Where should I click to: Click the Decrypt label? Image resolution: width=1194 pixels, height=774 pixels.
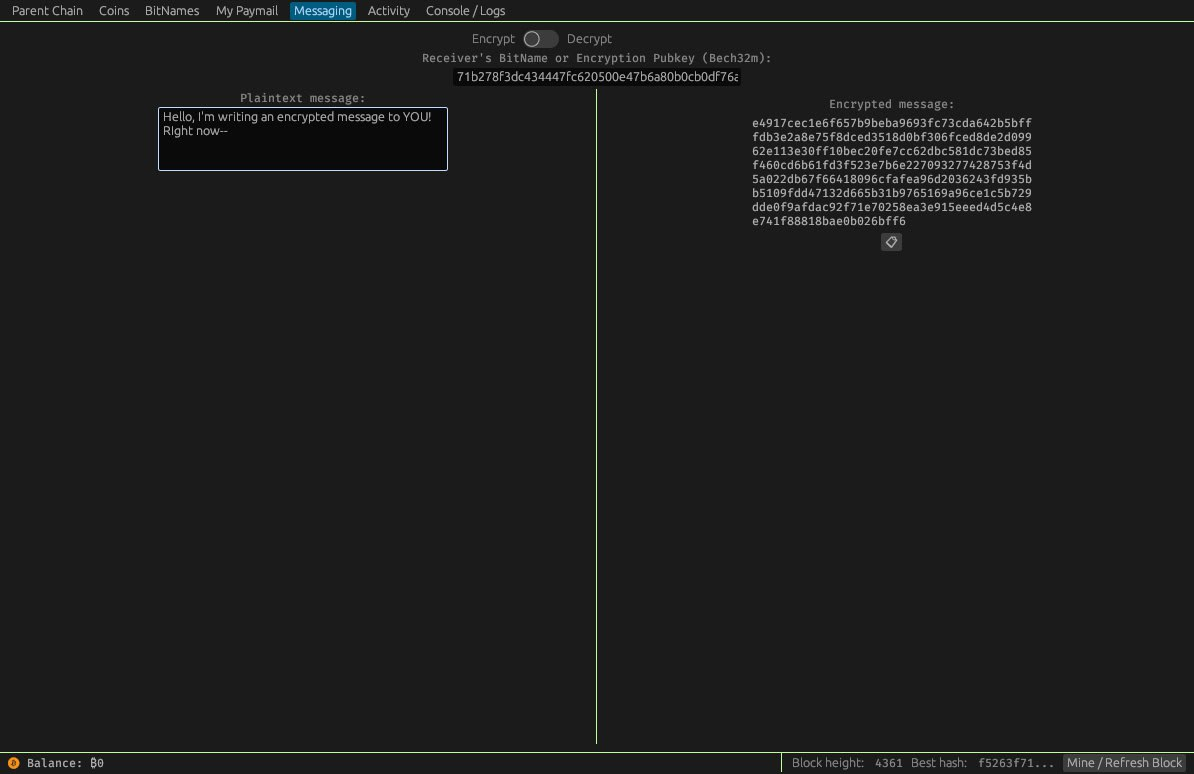coord(589,39)
